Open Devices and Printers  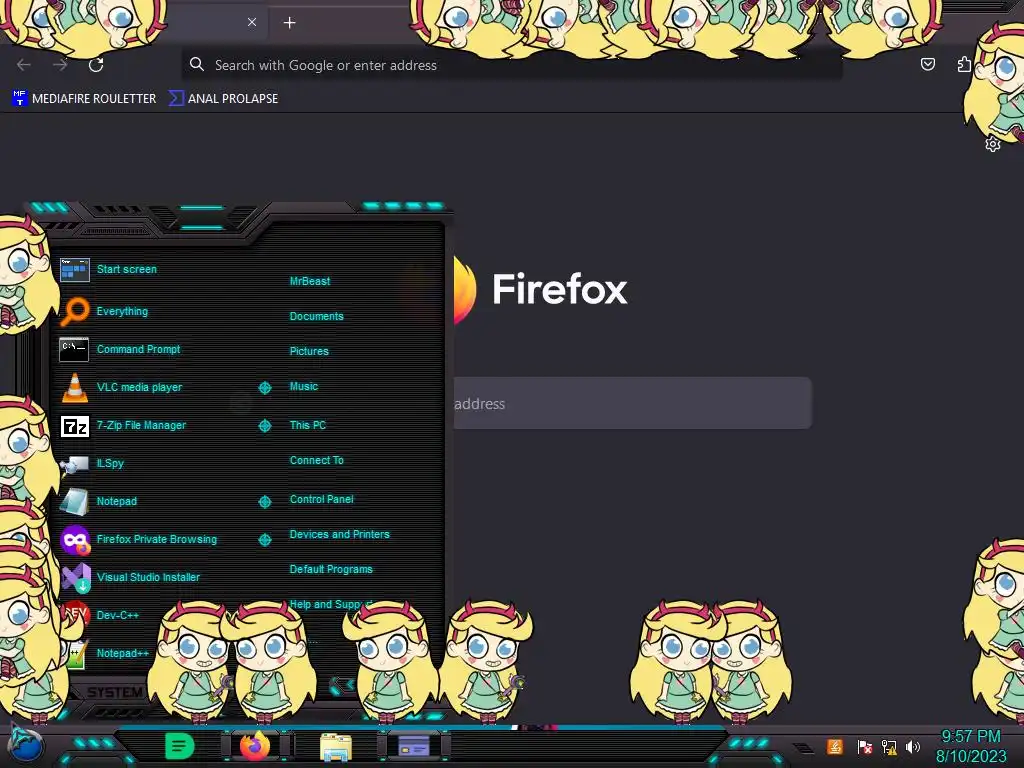pyautogui.click(x=340, y=534)
